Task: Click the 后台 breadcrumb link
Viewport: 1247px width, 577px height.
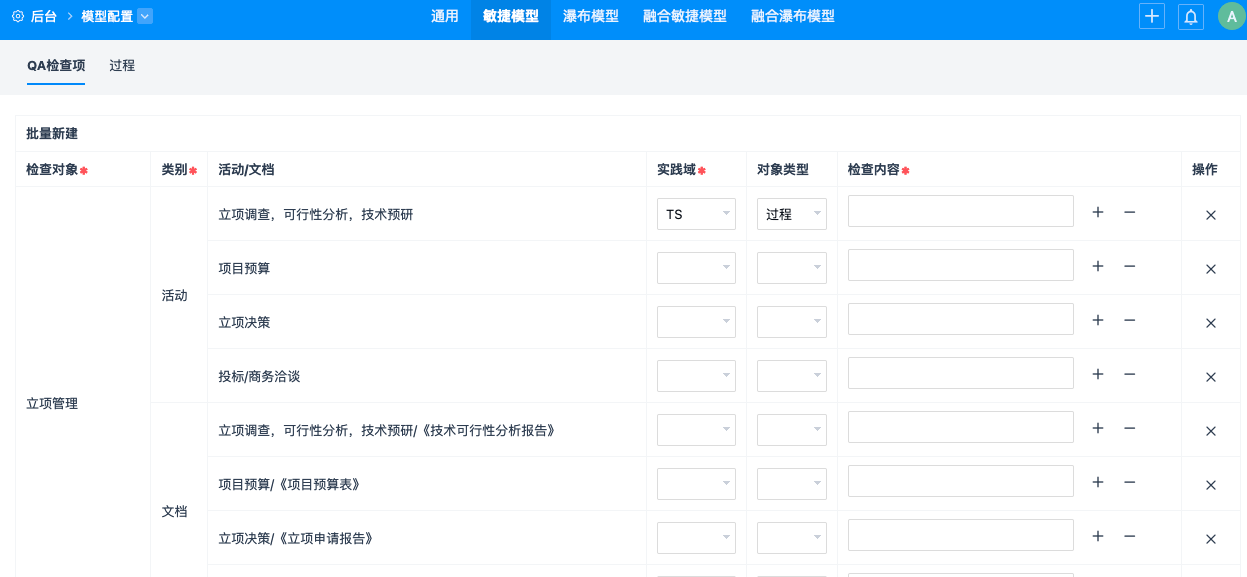Action: tap(44, 16)
